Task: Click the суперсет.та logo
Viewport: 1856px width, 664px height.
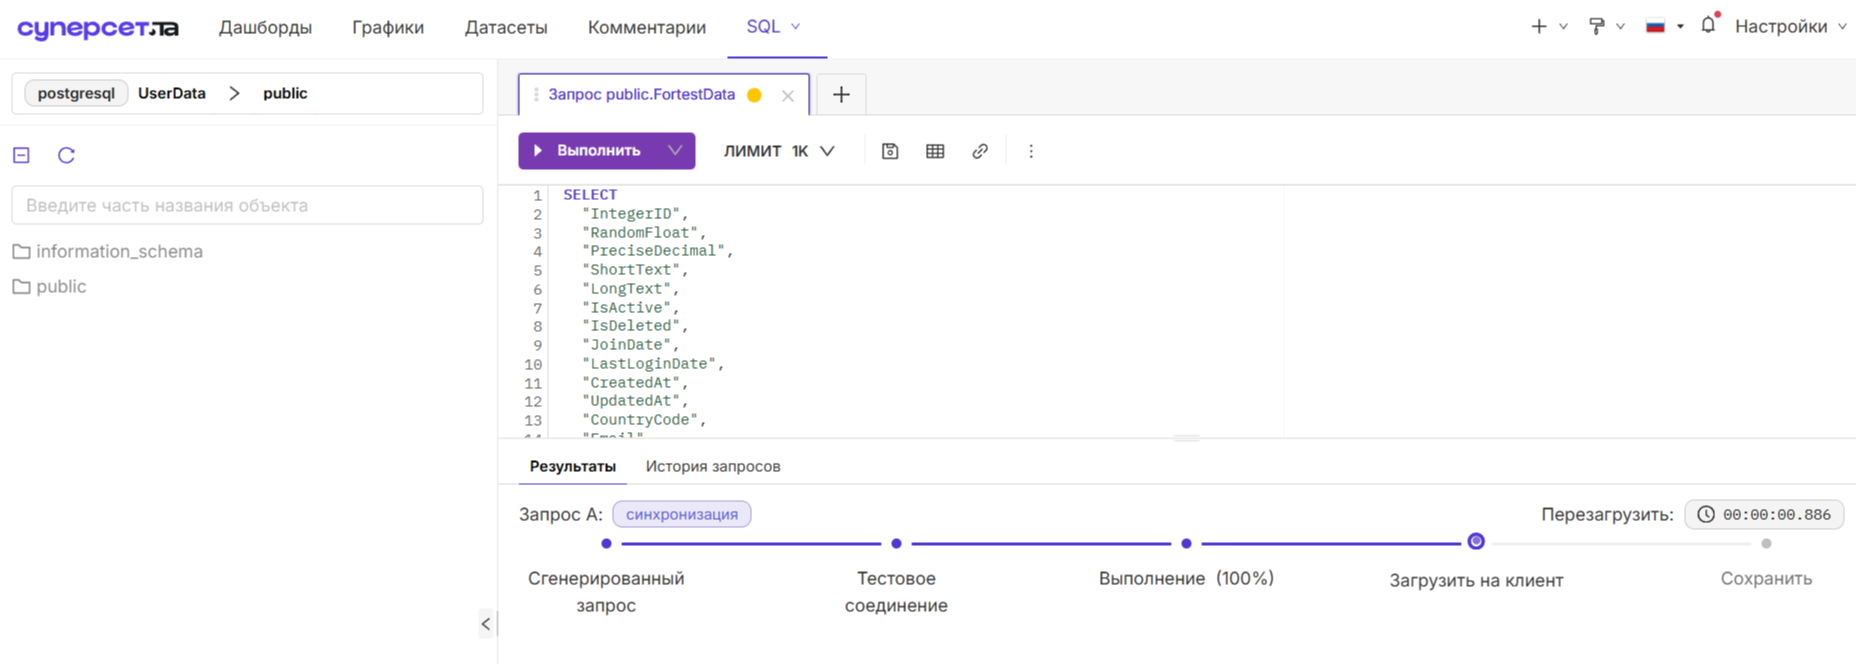Action: point(98,28)
